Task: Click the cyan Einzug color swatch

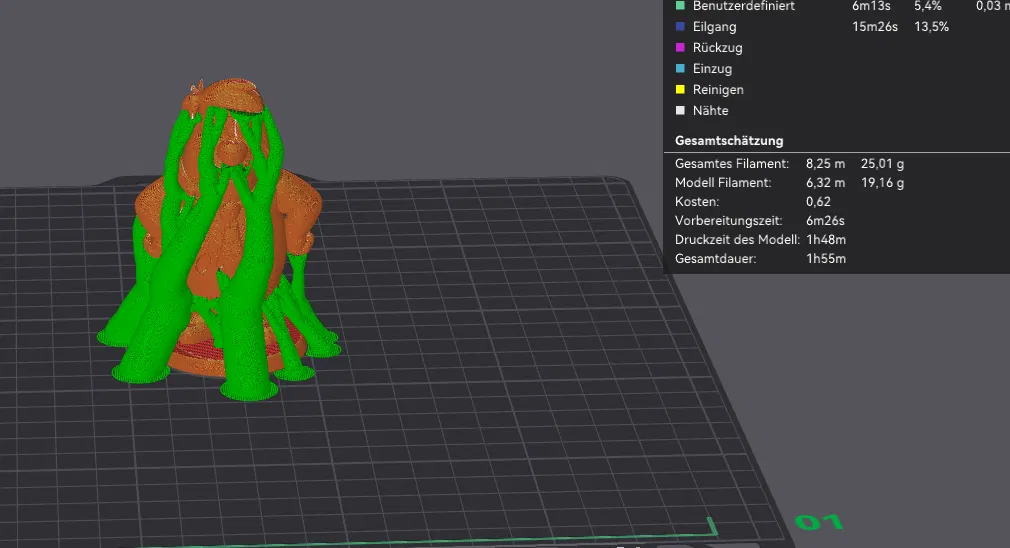Action: click(680, 68)
